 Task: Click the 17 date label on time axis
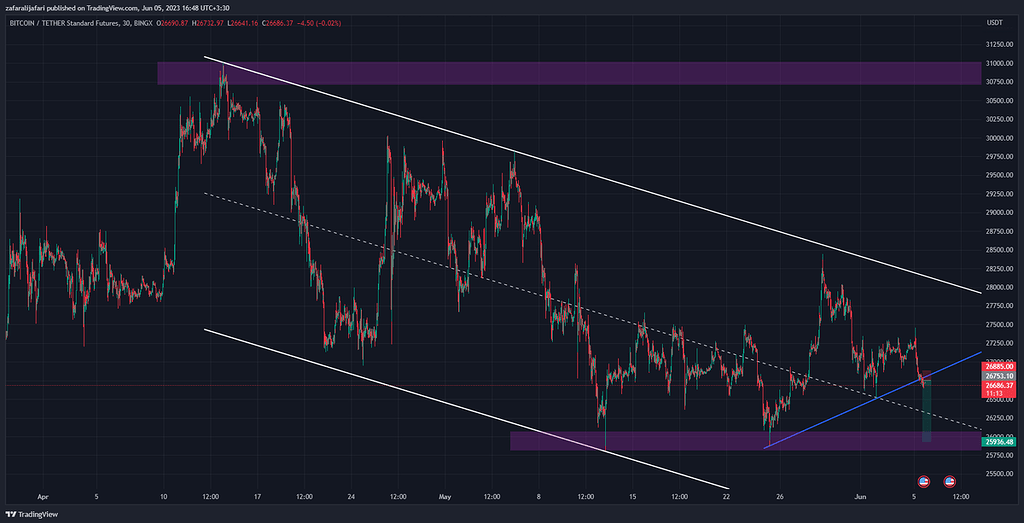(257, 497)
